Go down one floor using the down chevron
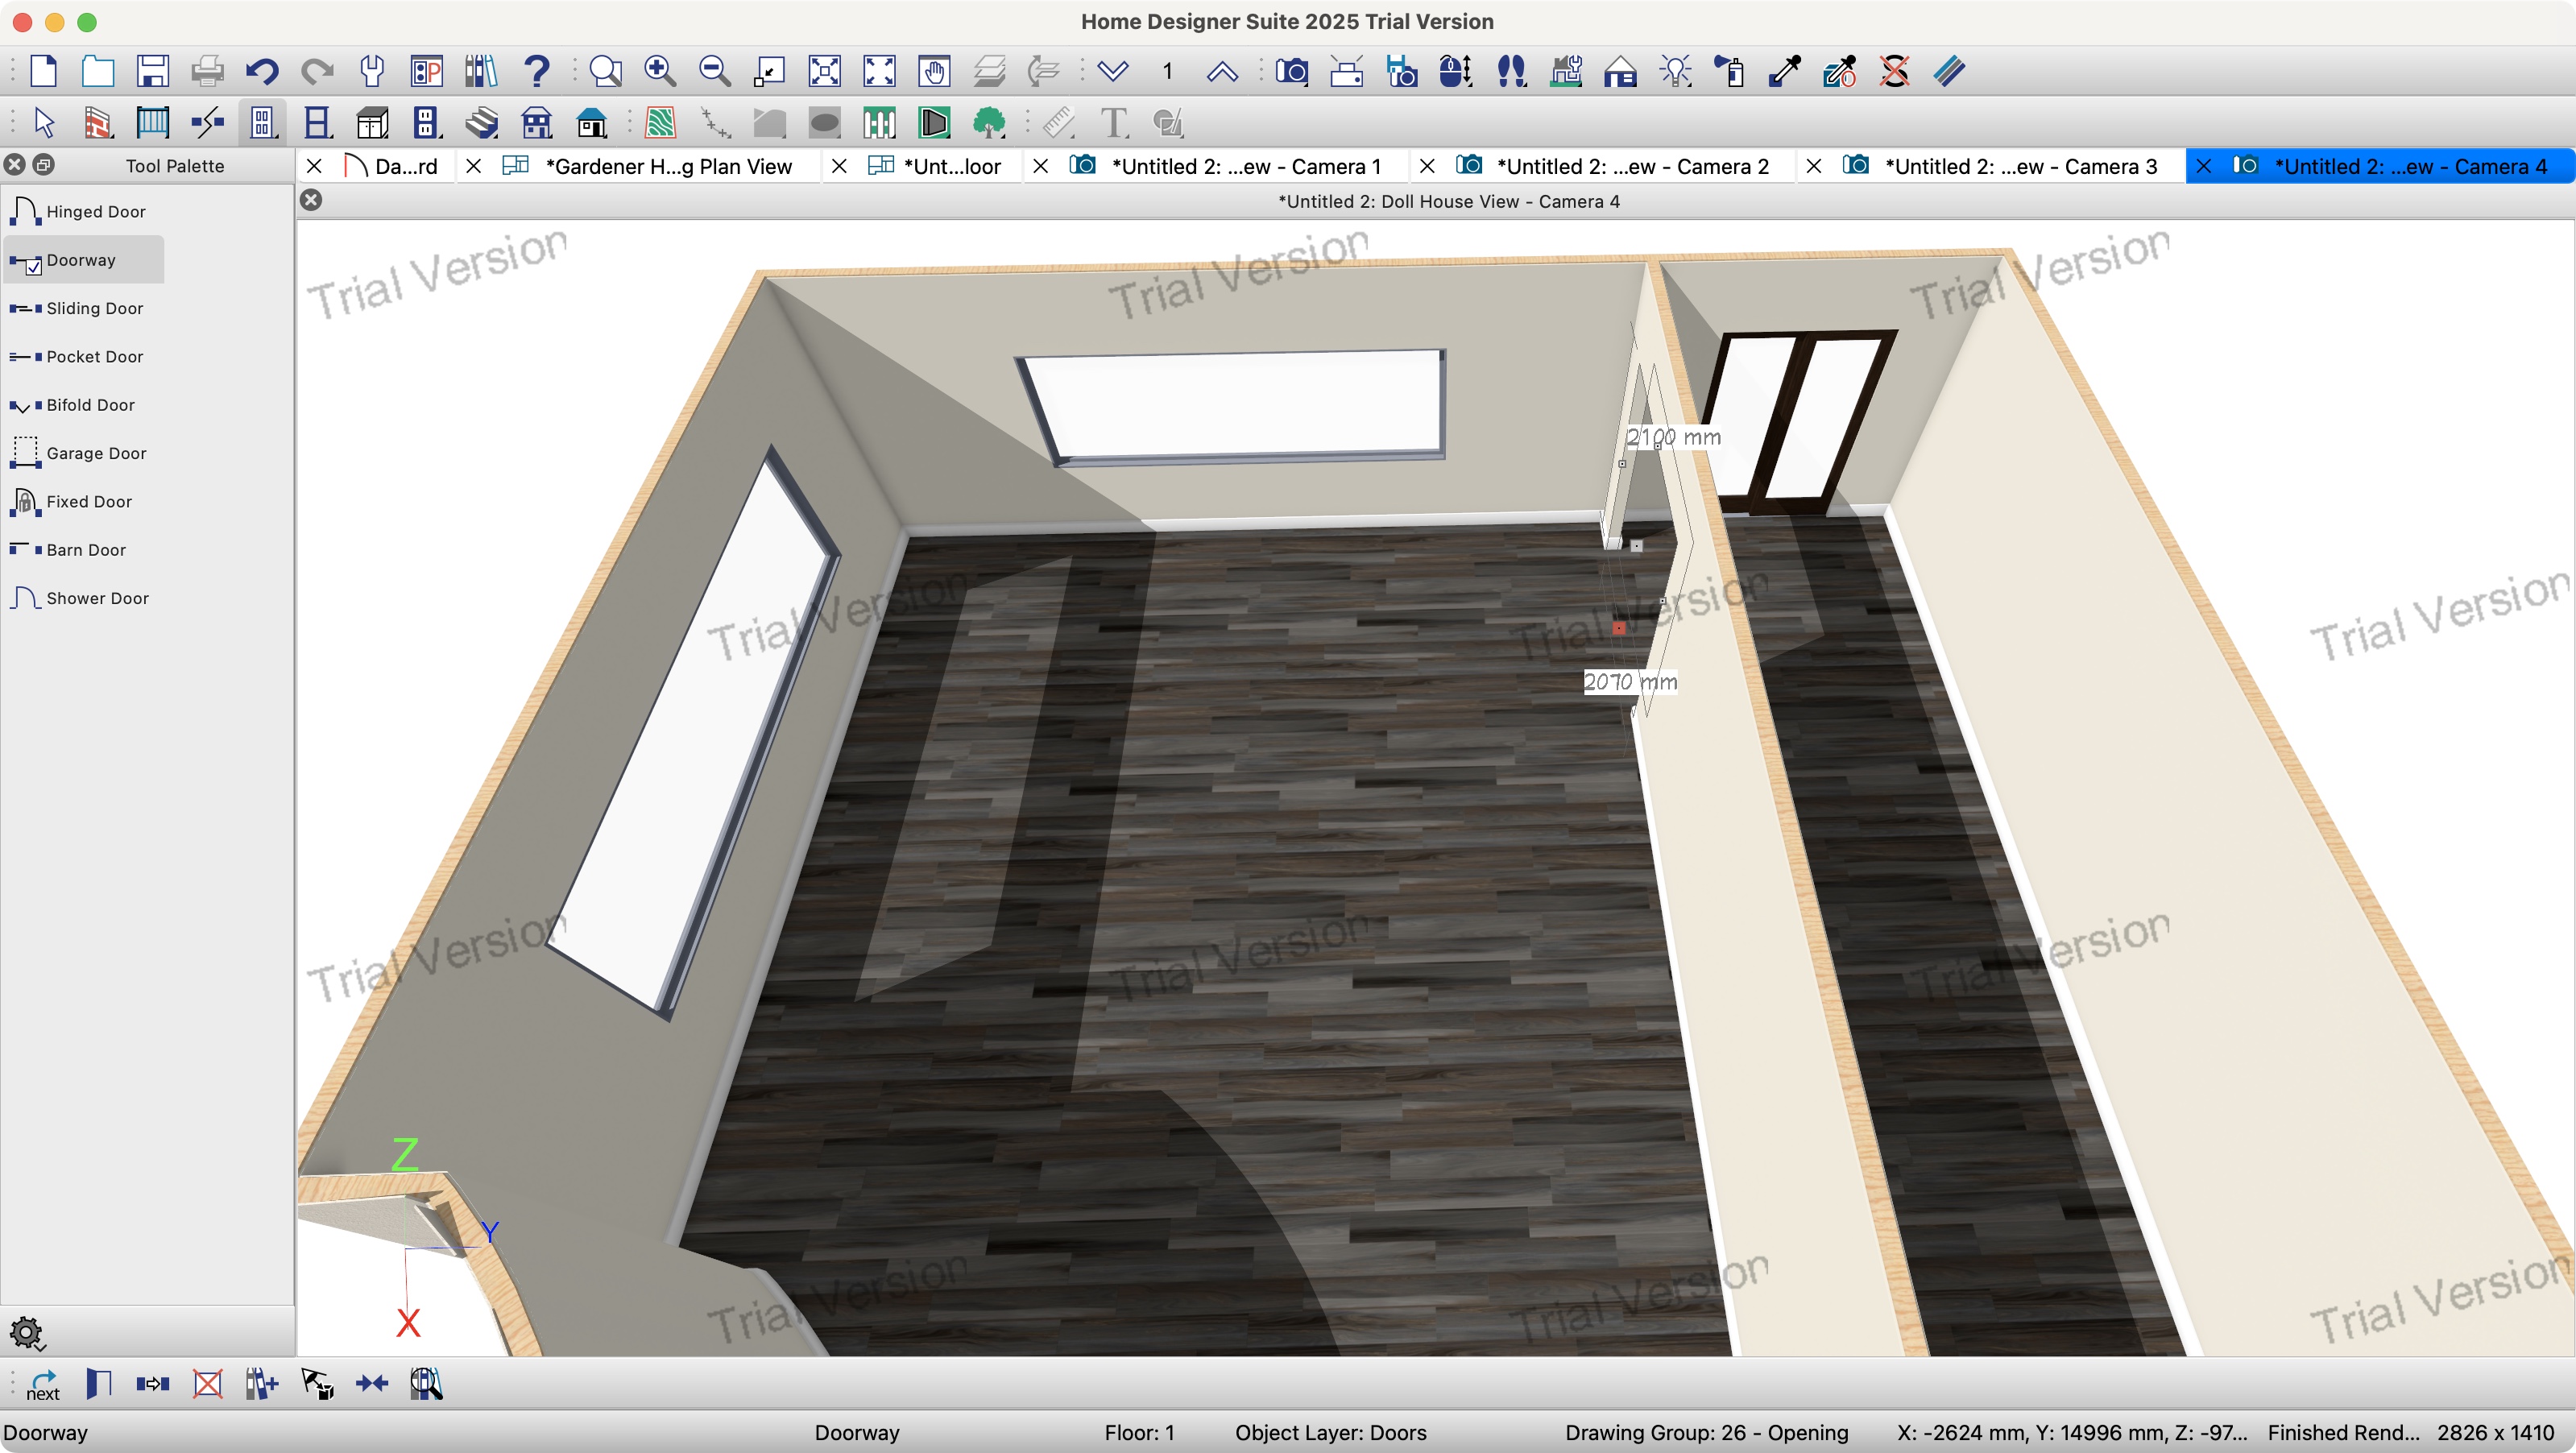The height and width of the screenshot is (1453, 2576). [1113, 71]
